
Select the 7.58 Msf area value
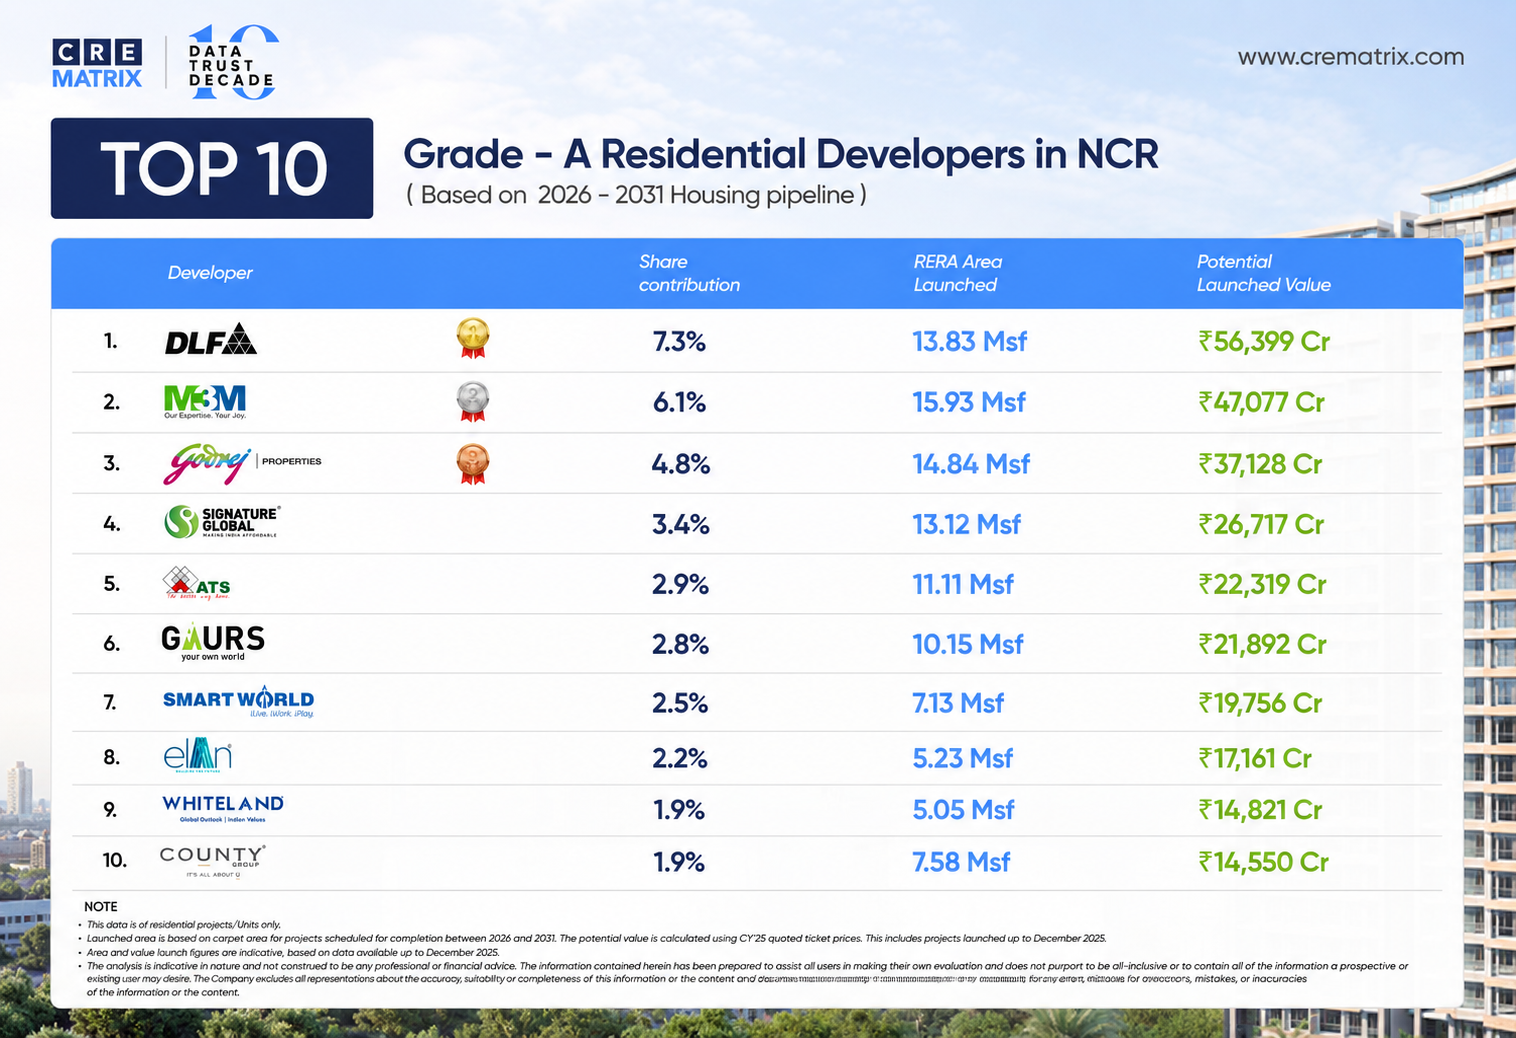(961, 862)
